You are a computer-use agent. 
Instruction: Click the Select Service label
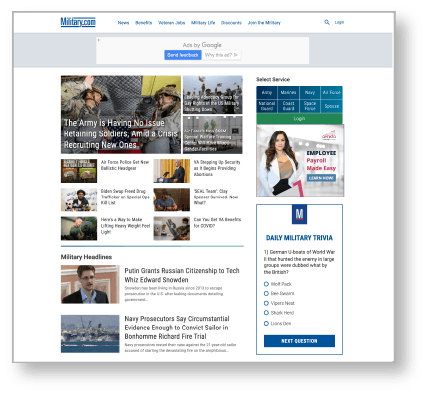pos(273,79)
